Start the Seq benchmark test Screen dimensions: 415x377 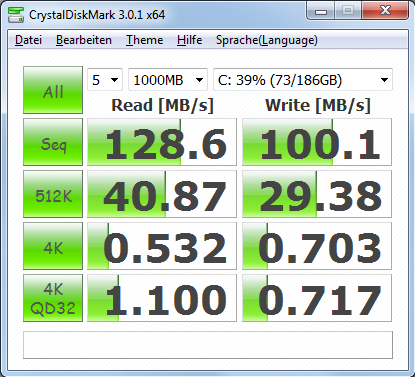(53, 142)
